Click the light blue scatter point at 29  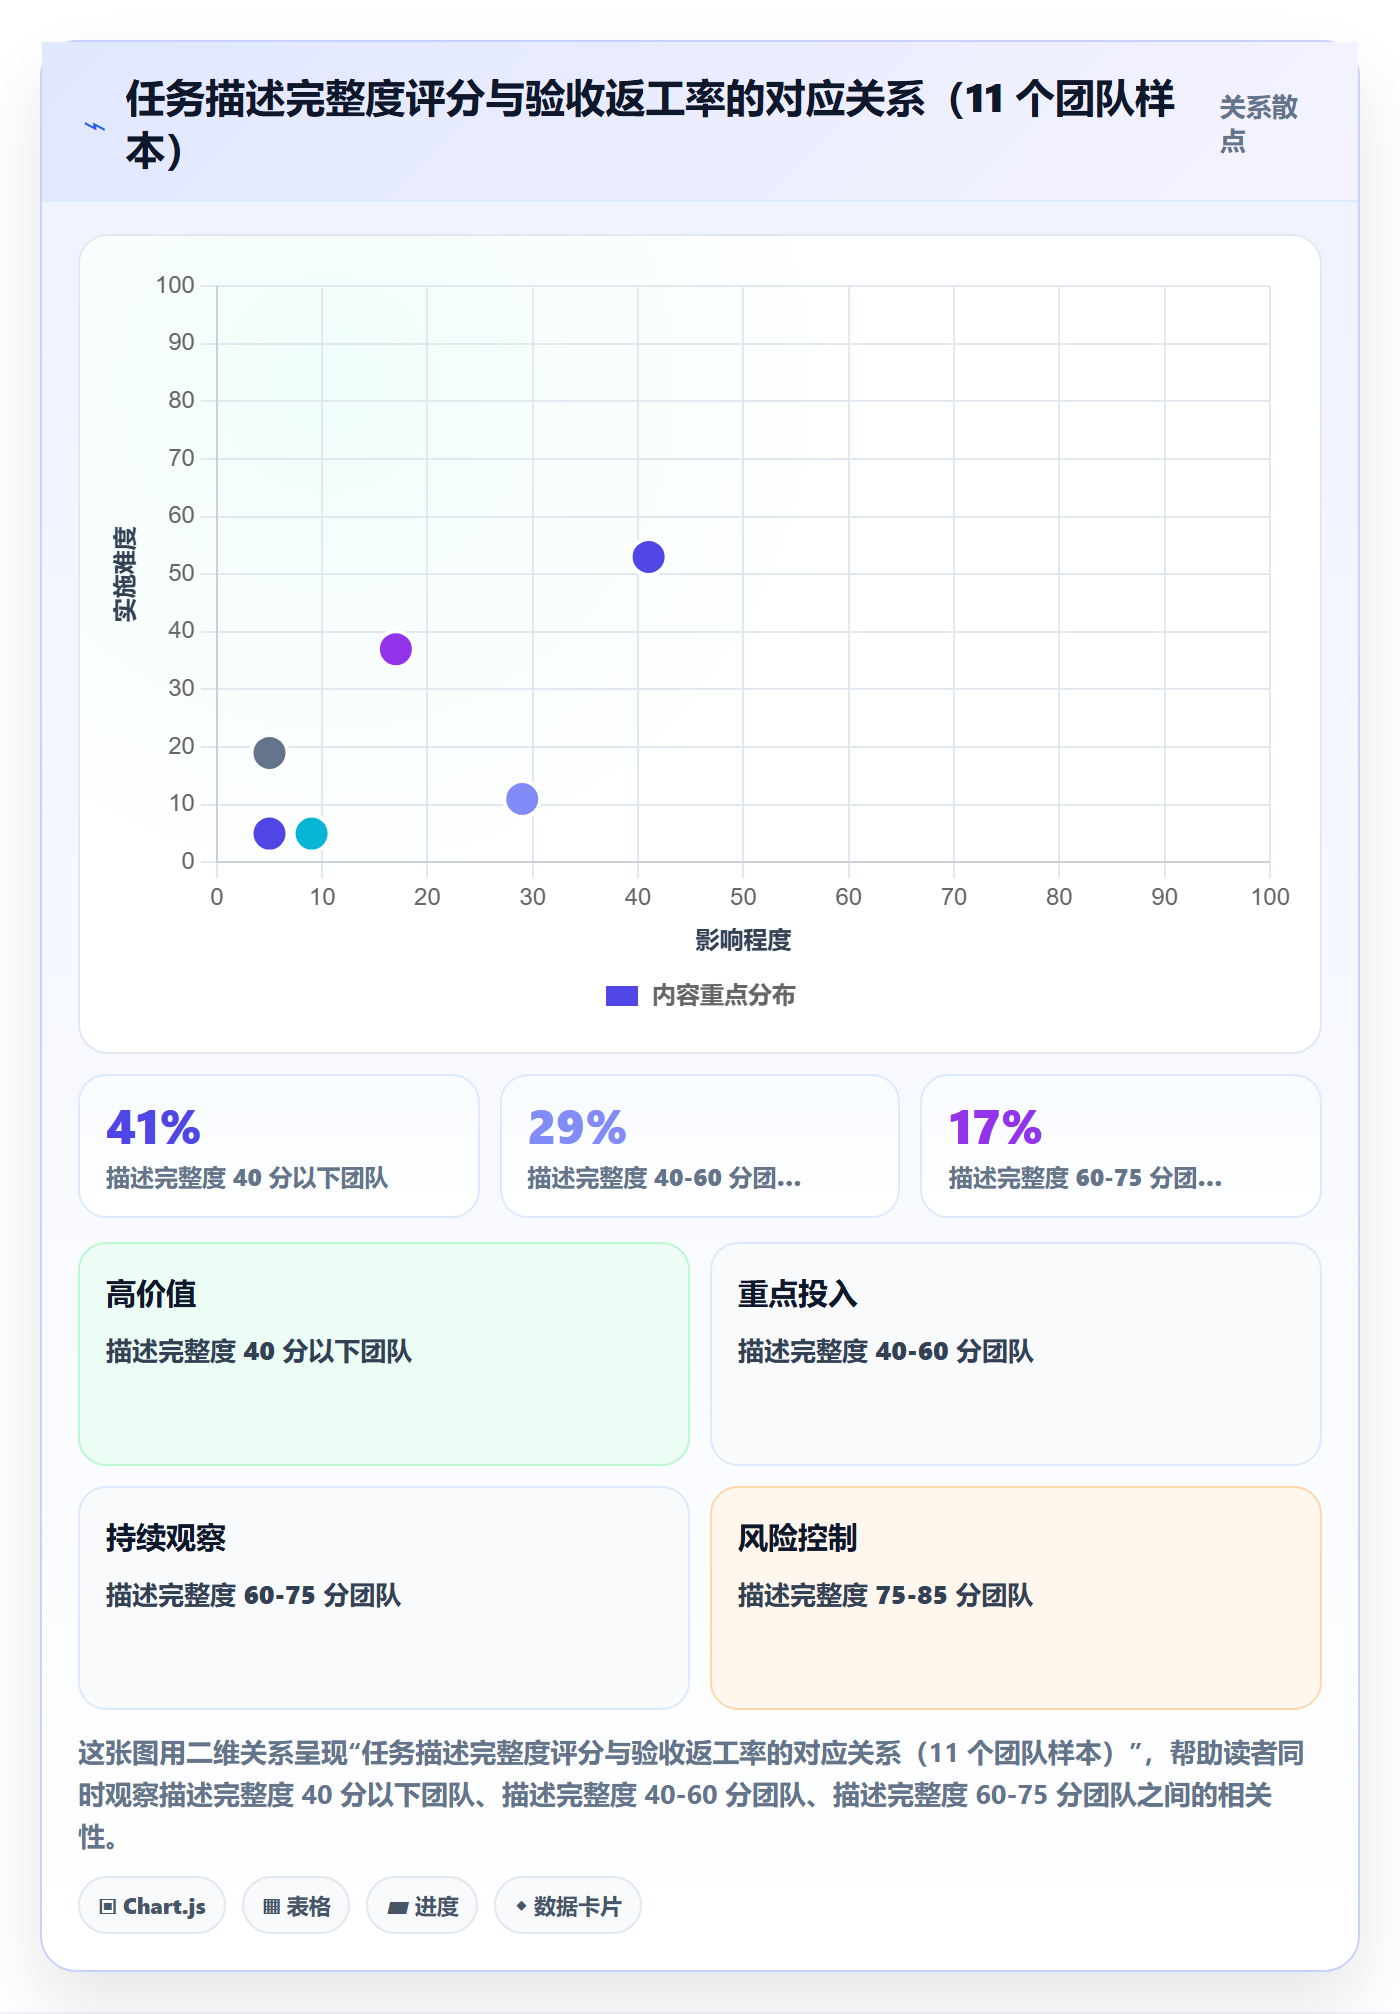pyautogui.click(x=522, y=799)
